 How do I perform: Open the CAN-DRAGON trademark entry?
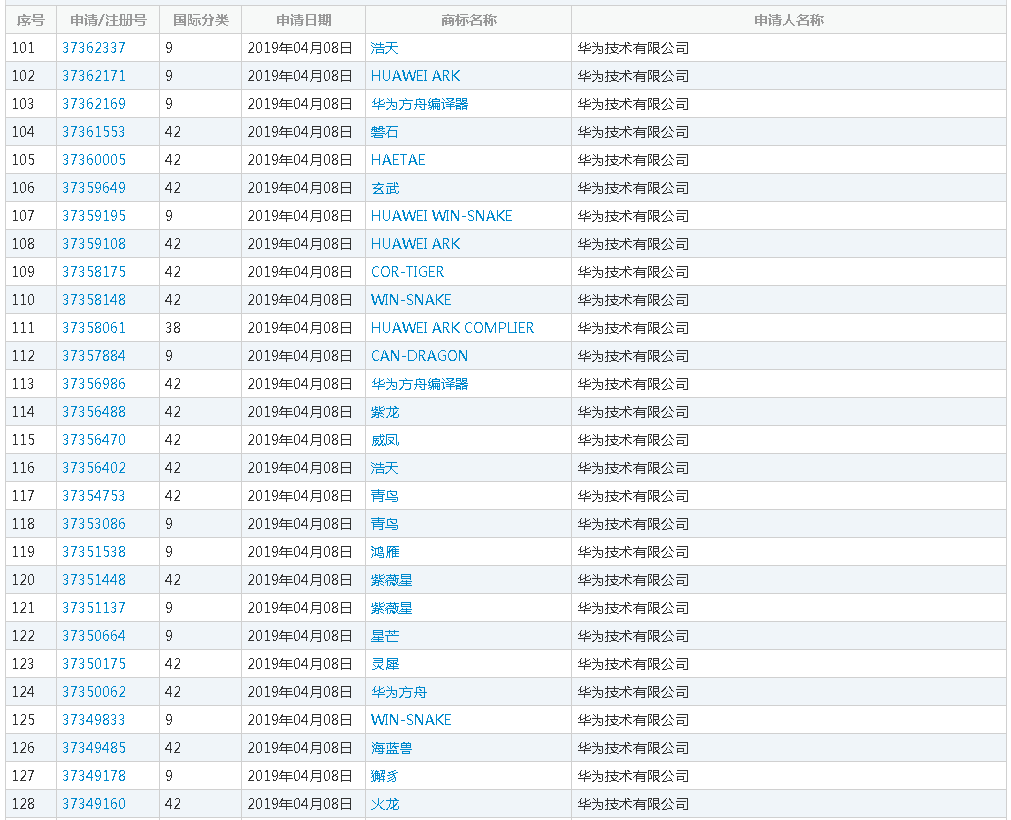click(419, 356)
